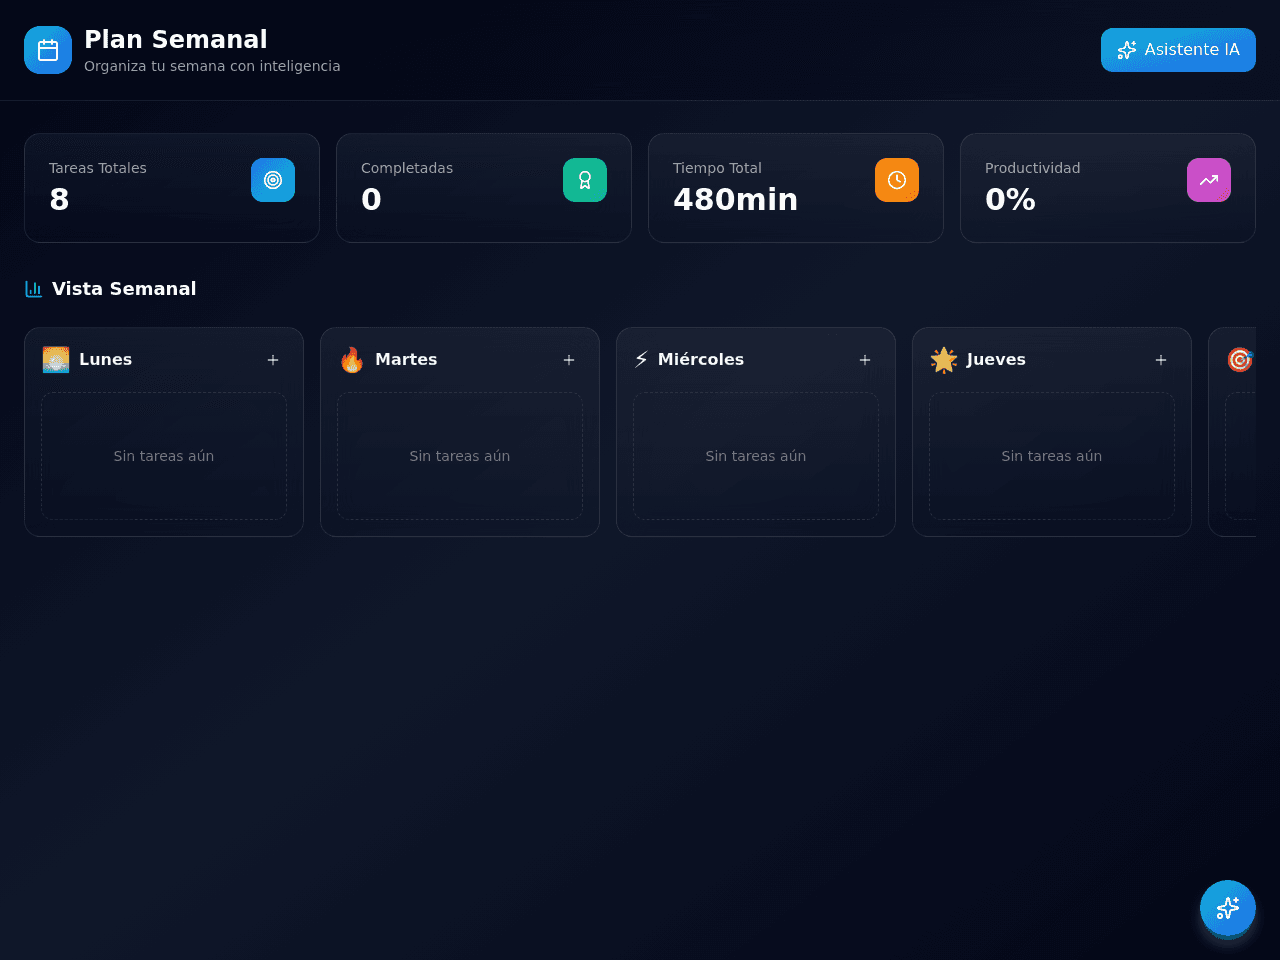Screen dimensions: 1280x960
Task: Click the Martes day name
Action: (x=406, y=360)
